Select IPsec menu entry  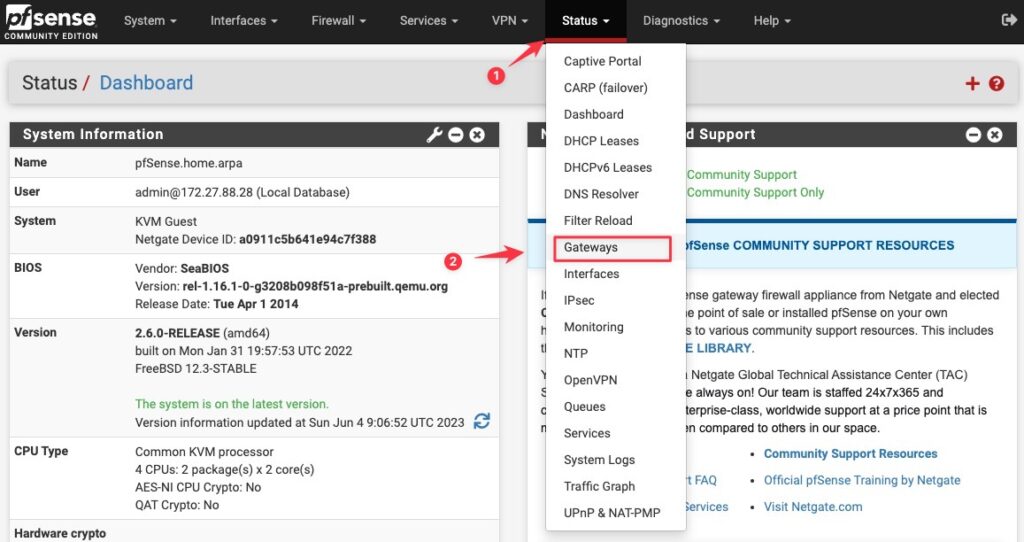[x=616, y=300]
